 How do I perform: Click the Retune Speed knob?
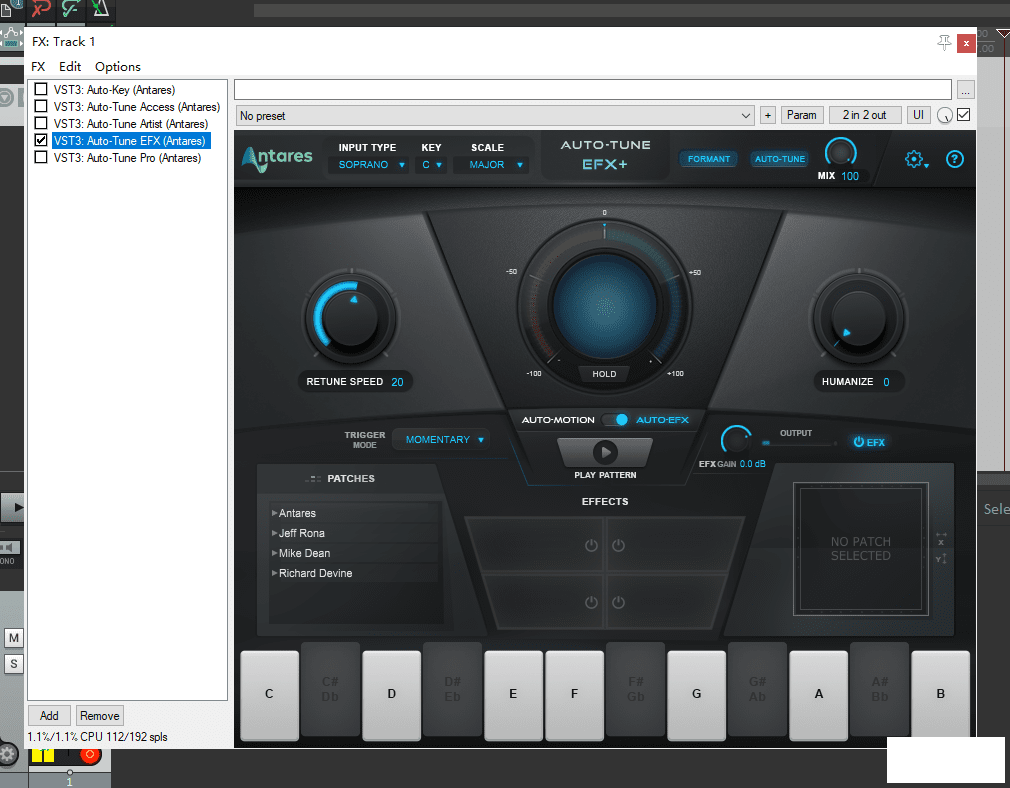tap(350, 318)
